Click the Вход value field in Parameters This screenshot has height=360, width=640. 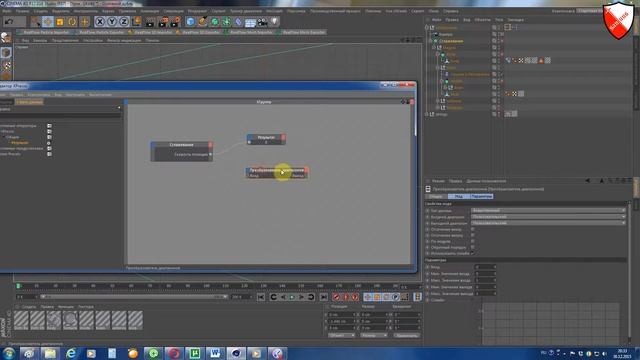tap(486, 267)
